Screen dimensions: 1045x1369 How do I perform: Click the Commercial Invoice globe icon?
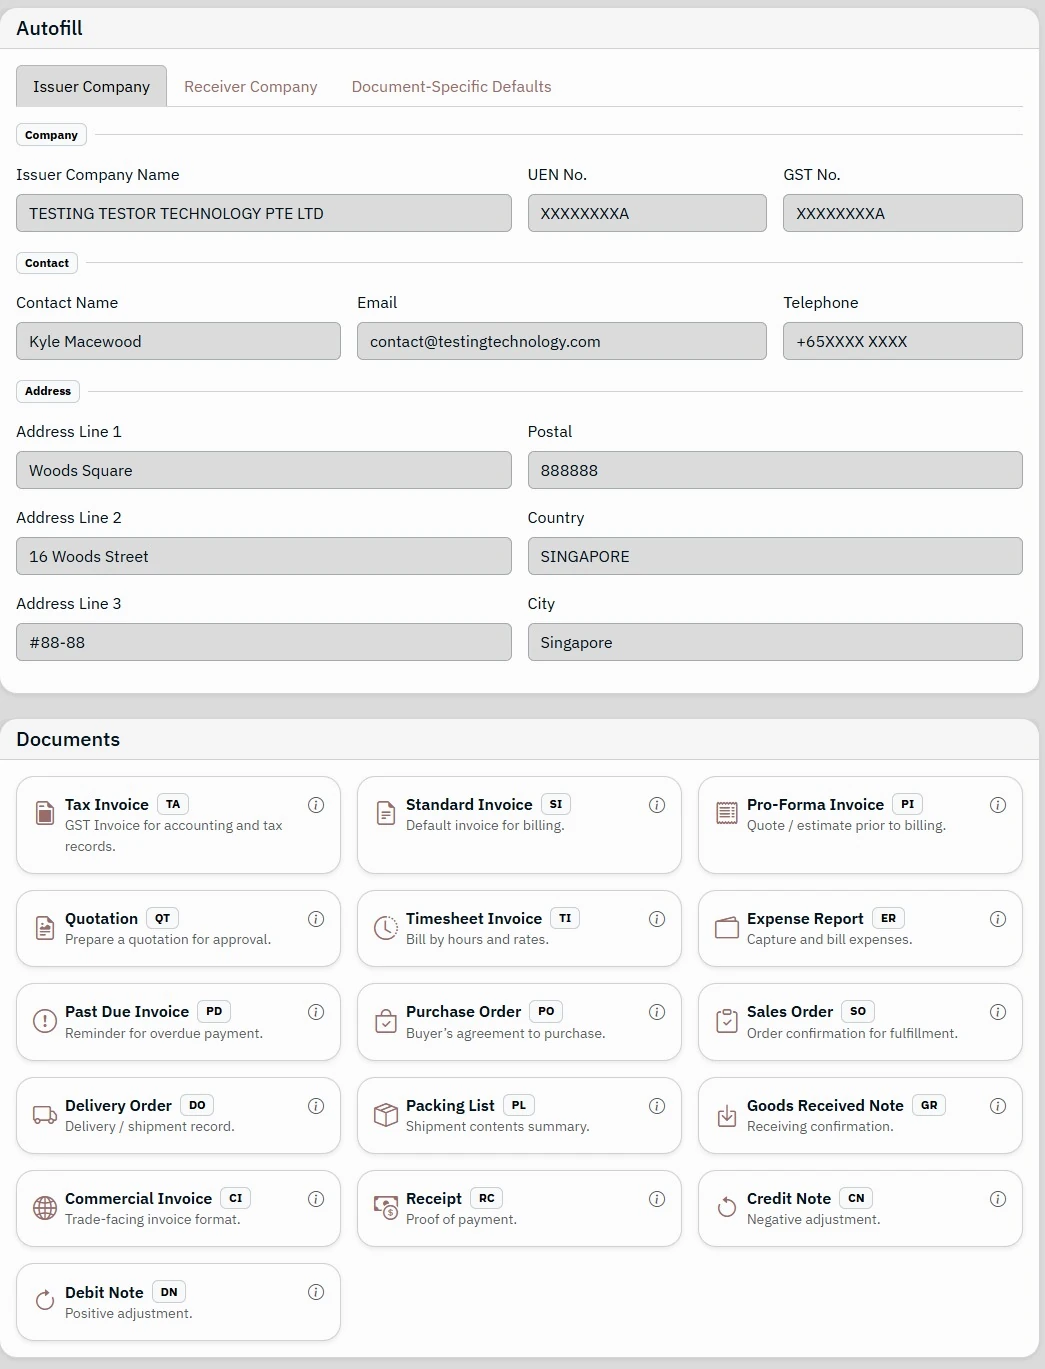tap(45, 1208)
